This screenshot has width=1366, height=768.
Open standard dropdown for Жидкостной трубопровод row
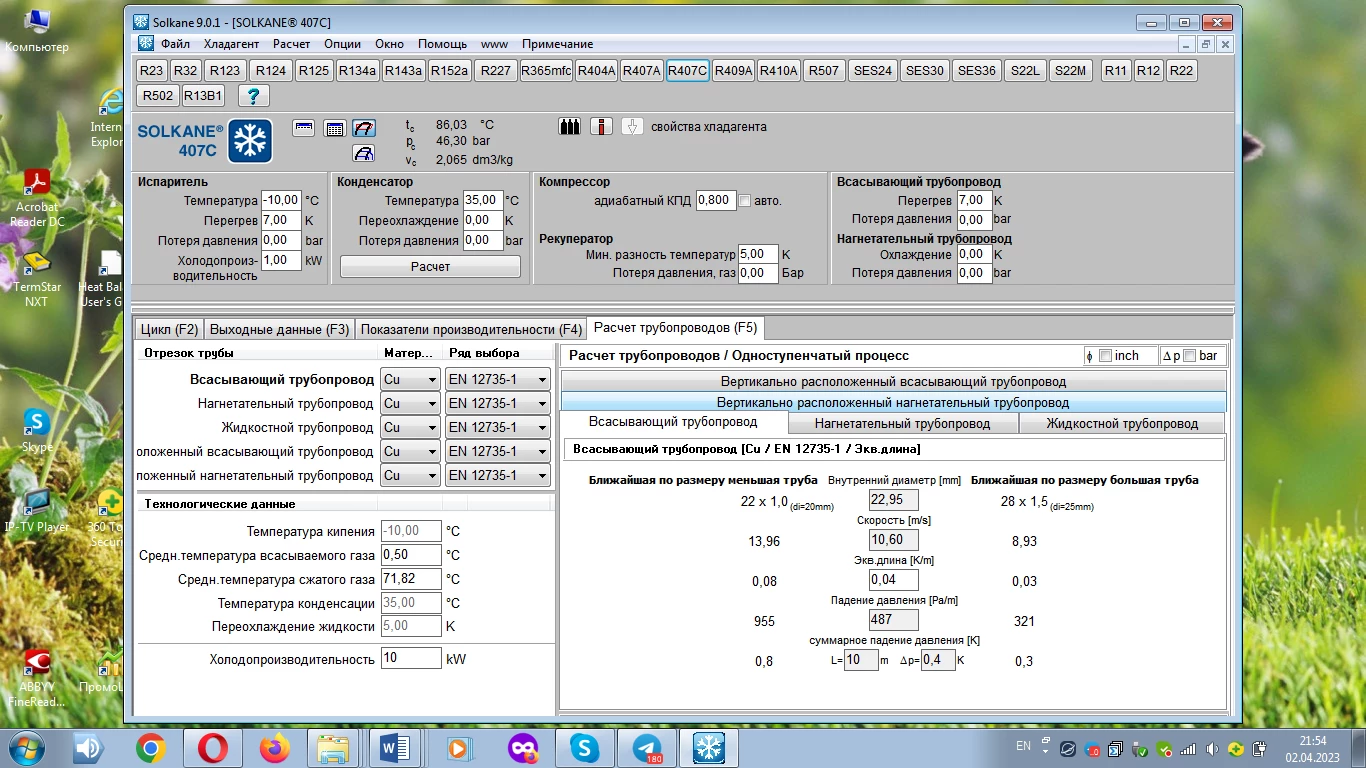tap(498, 427)
